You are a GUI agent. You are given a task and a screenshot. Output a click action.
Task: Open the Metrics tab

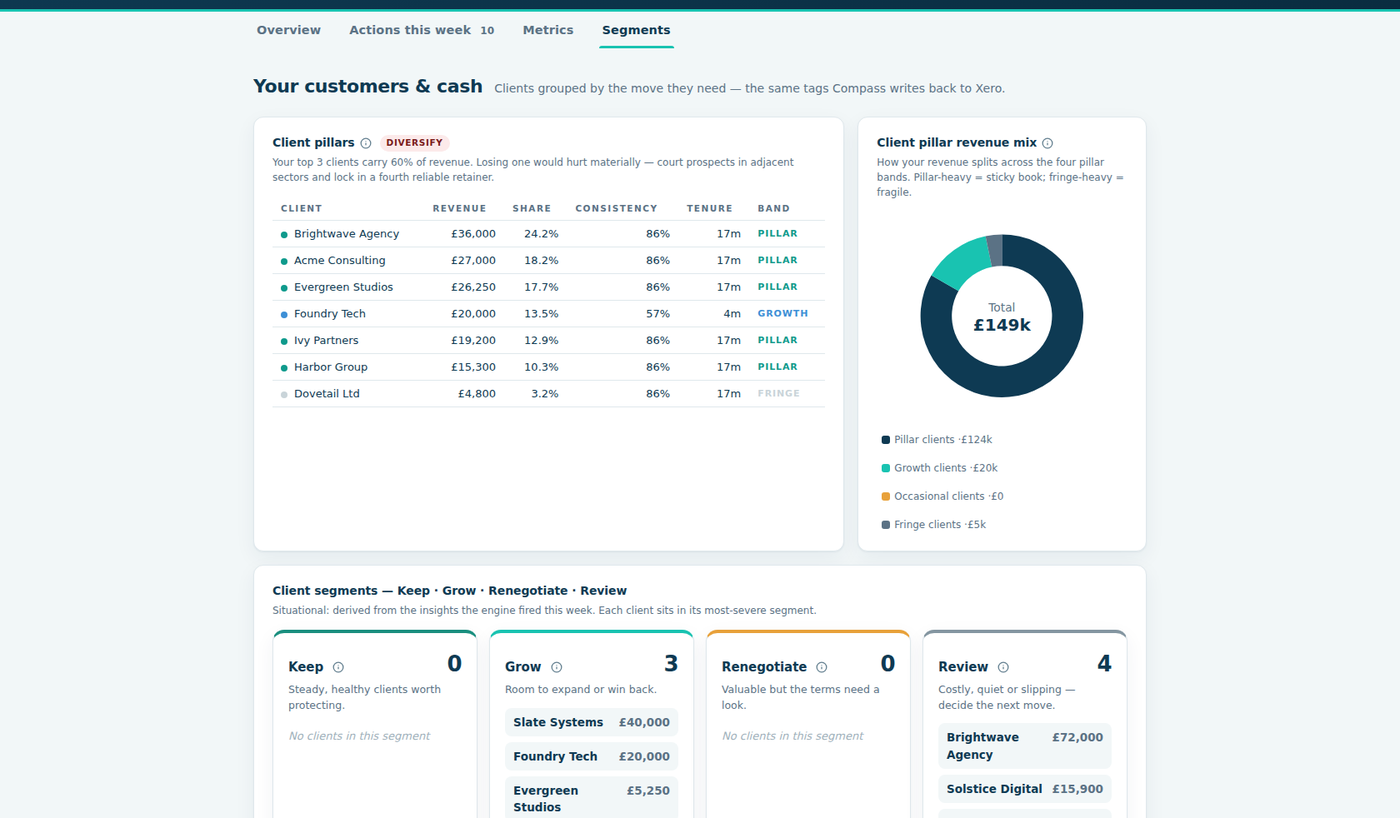click(x=548, y=30)
